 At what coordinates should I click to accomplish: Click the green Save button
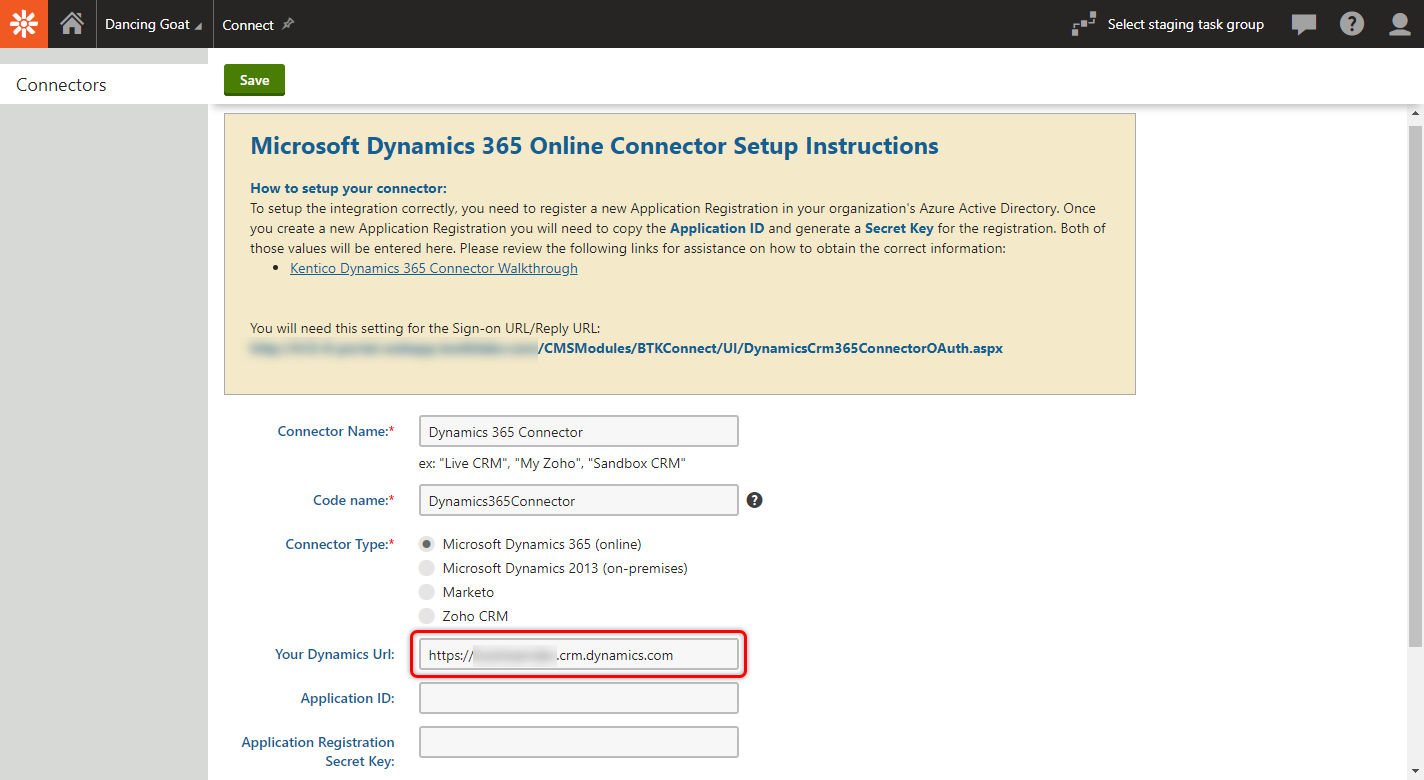[x=254, y=80]
